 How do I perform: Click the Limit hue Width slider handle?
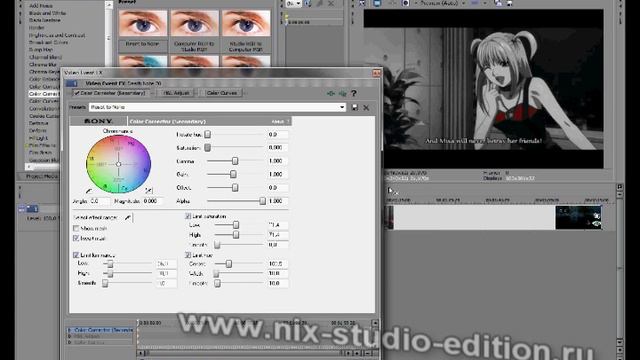tap(216, 273)
